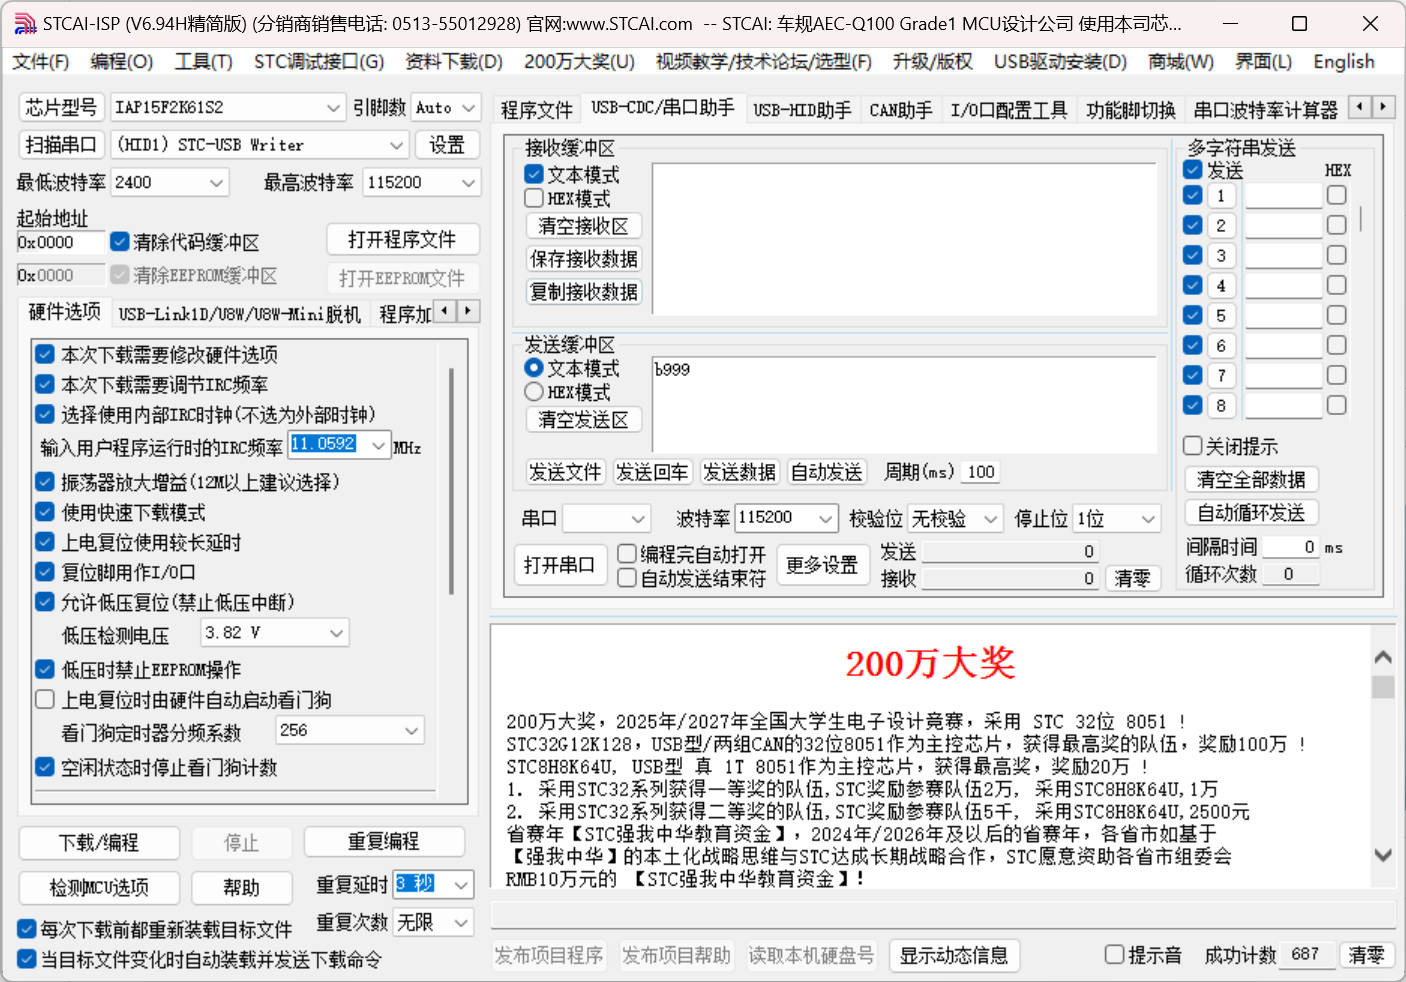1406x982 pixels.
Task: Click info panel vertical scrollbar thumb
Action: [x=1383, y=687]
